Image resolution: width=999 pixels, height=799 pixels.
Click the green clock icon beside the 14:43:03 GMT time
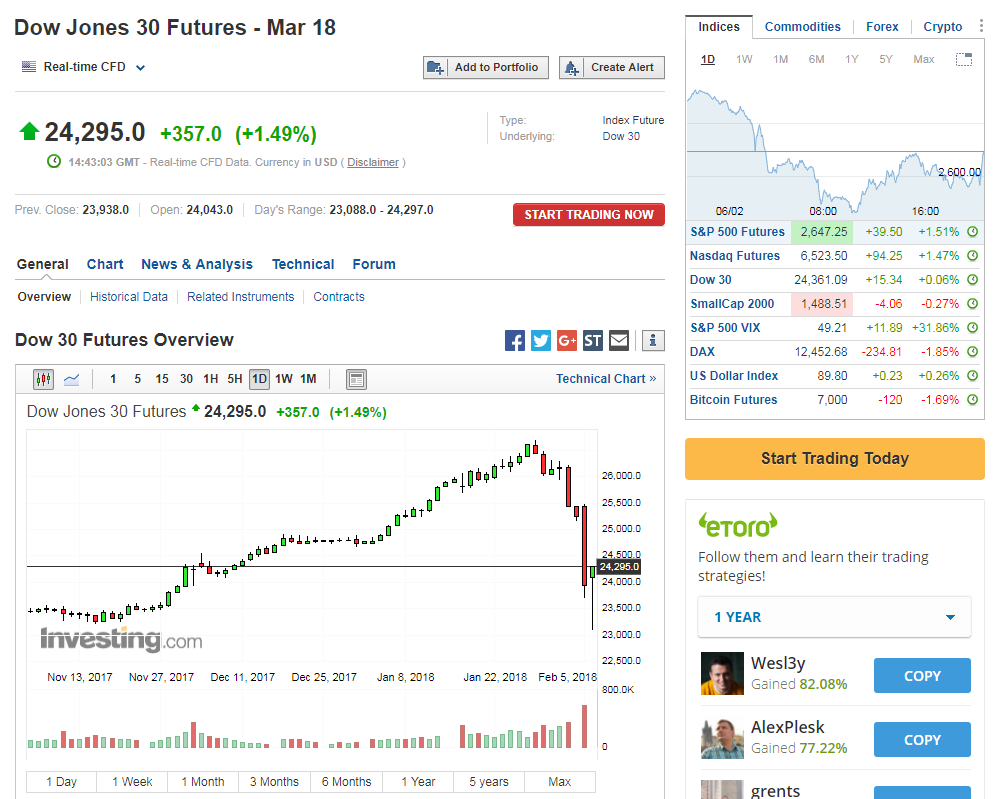click(x=54, y=161)
